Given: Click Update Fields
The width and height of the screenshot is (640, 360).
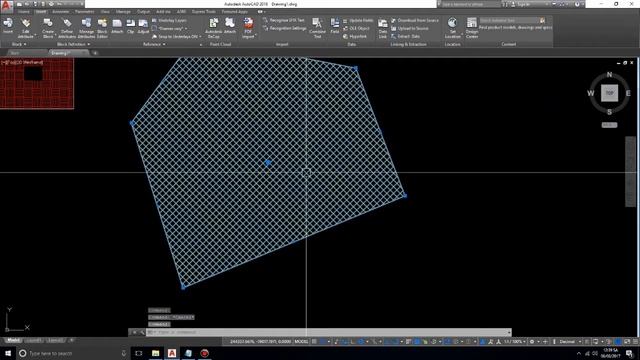Looking at the screenshot, I should click(x=358, y=20).
